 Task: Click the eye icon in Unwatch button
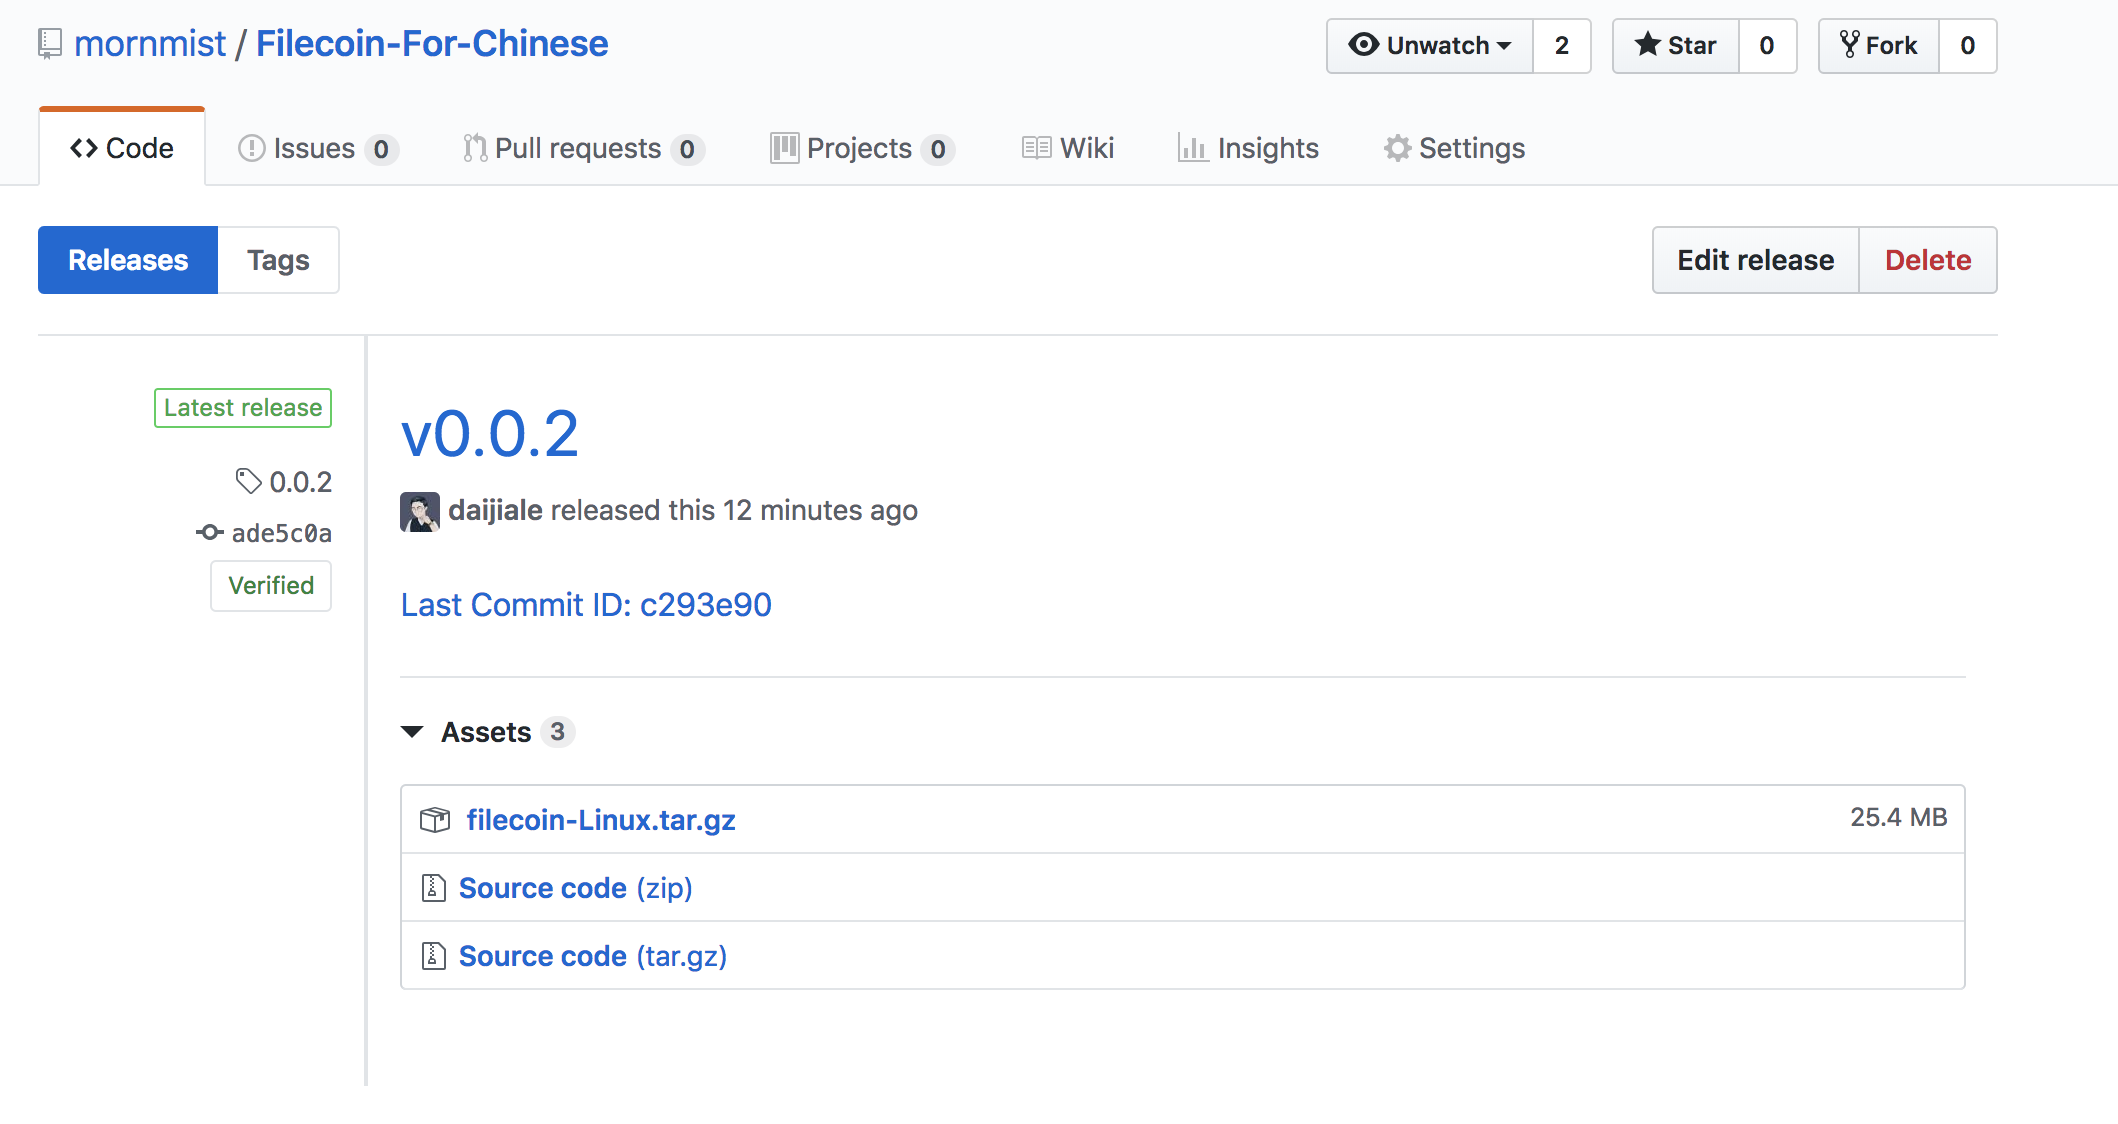[x=1363, y=45]
